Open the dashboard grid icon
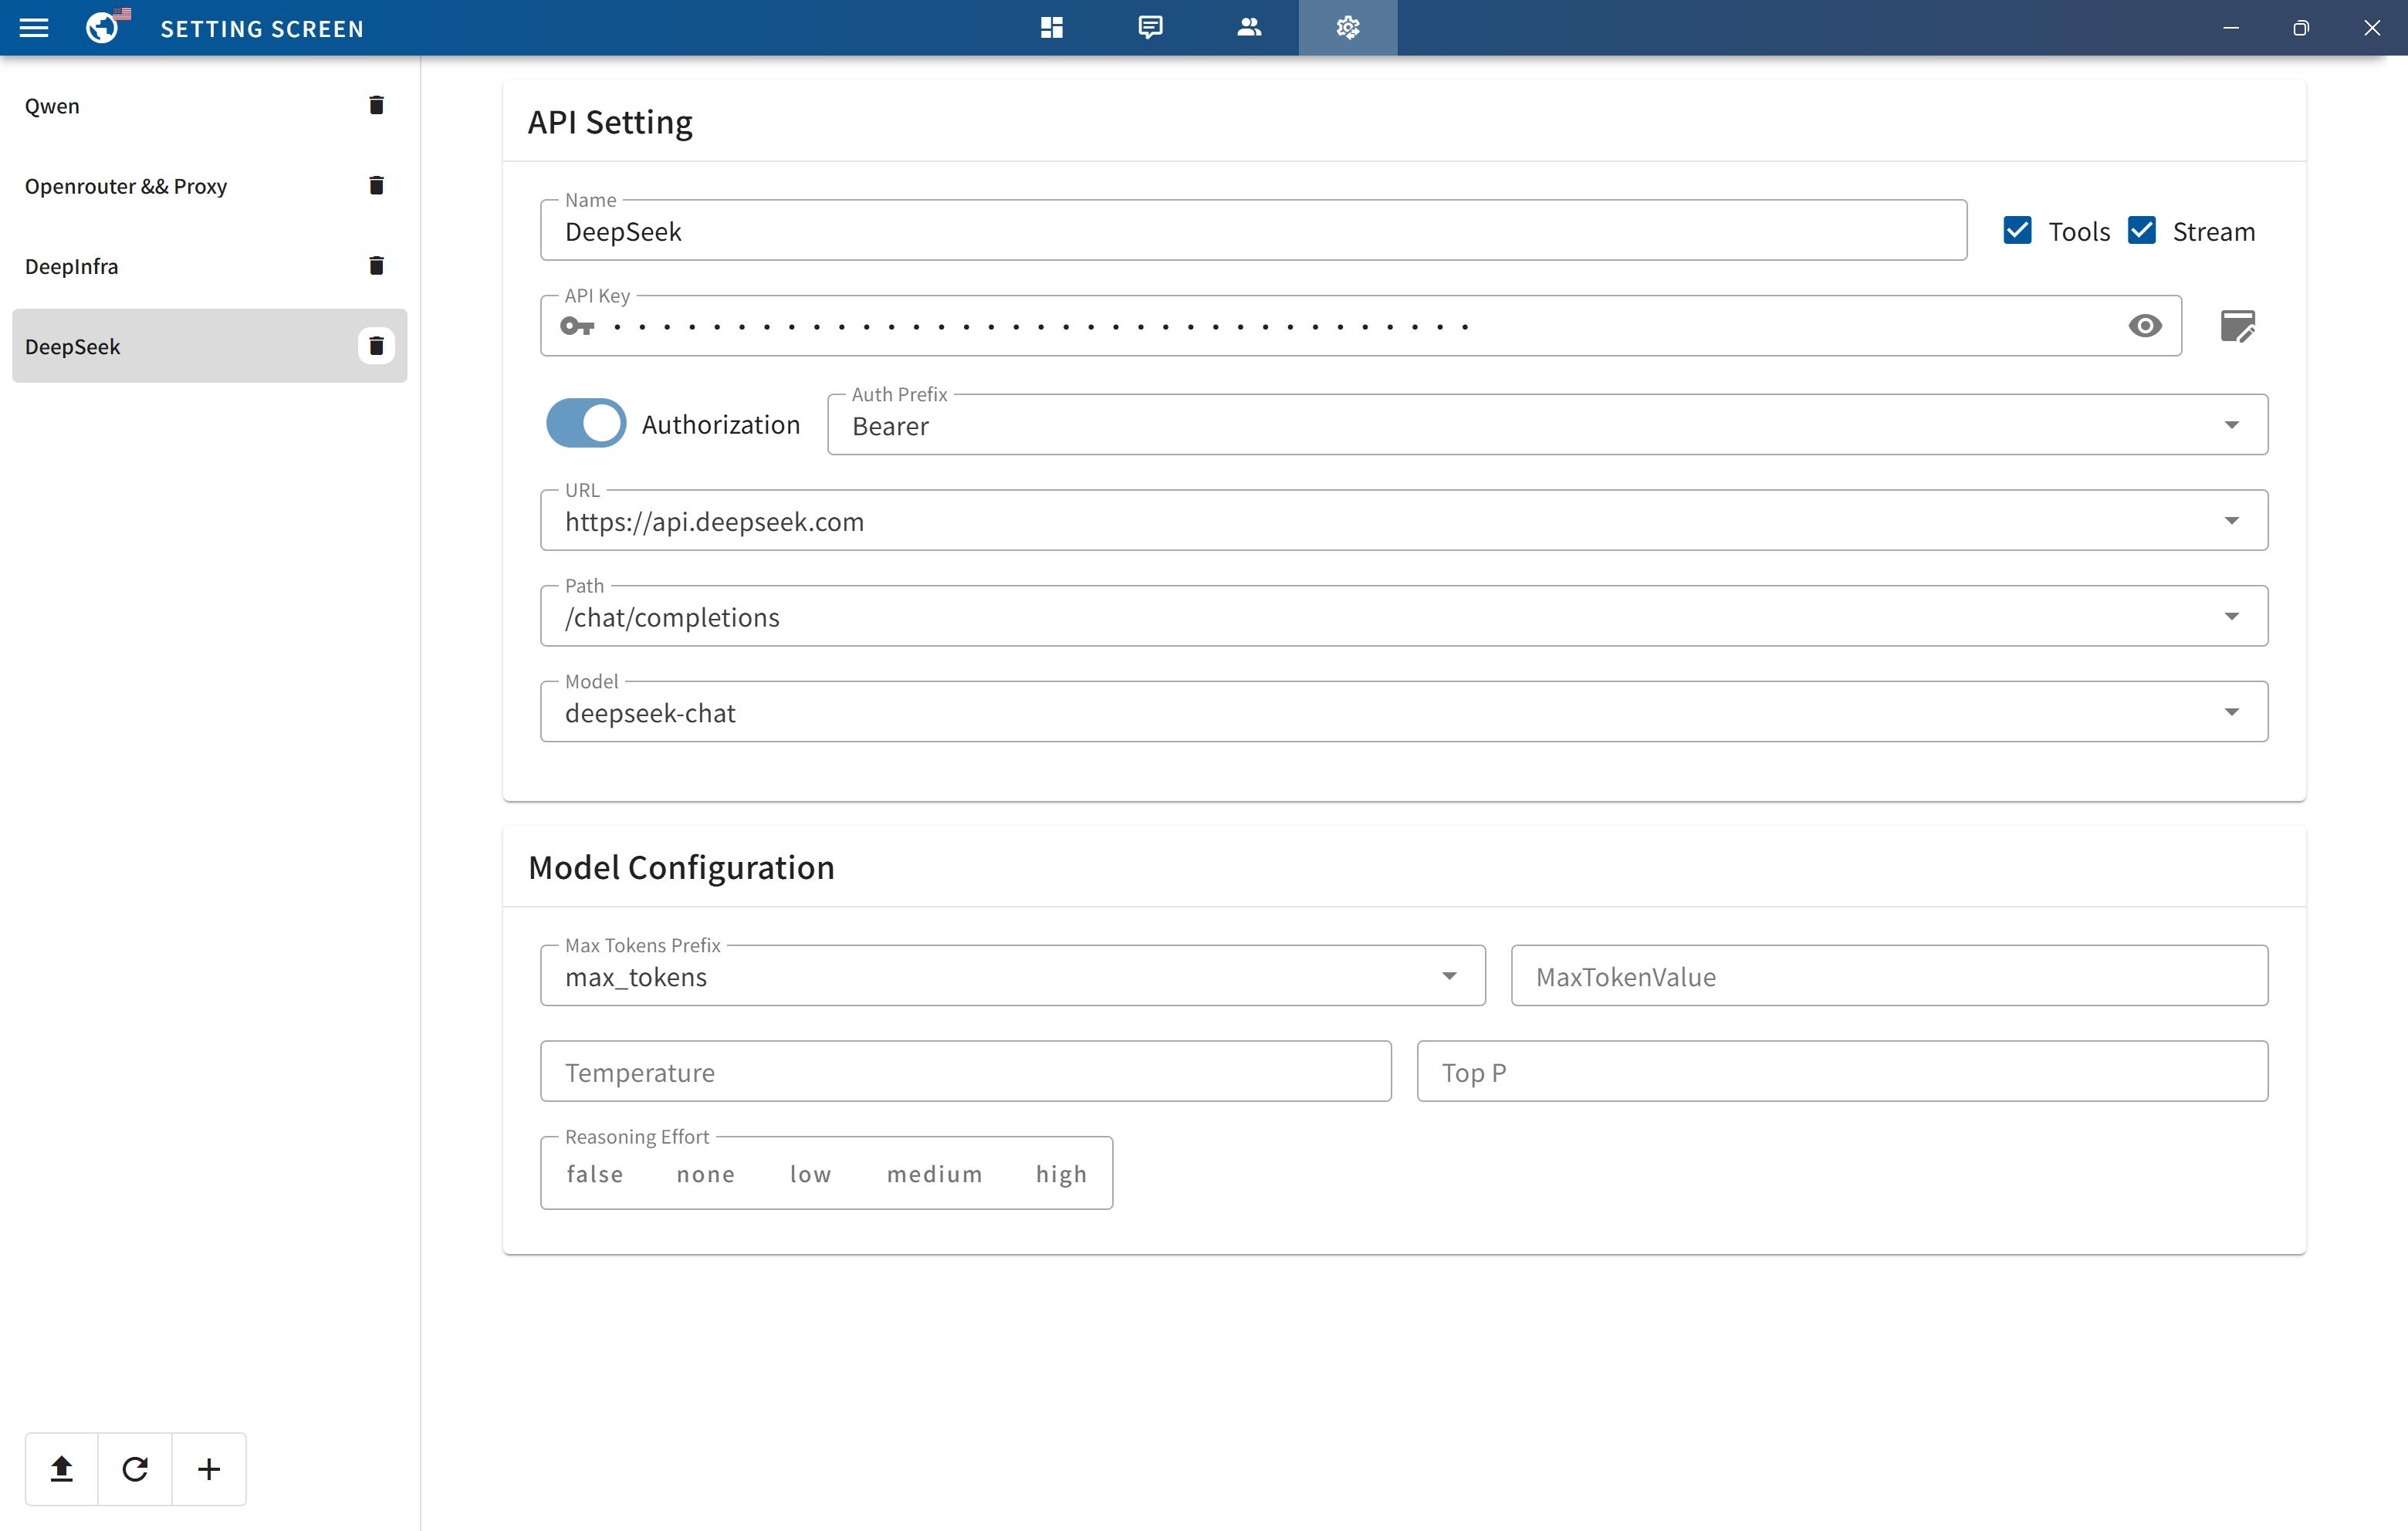The height and width of the screenshot is (1531, 2408). [1051, 27]
